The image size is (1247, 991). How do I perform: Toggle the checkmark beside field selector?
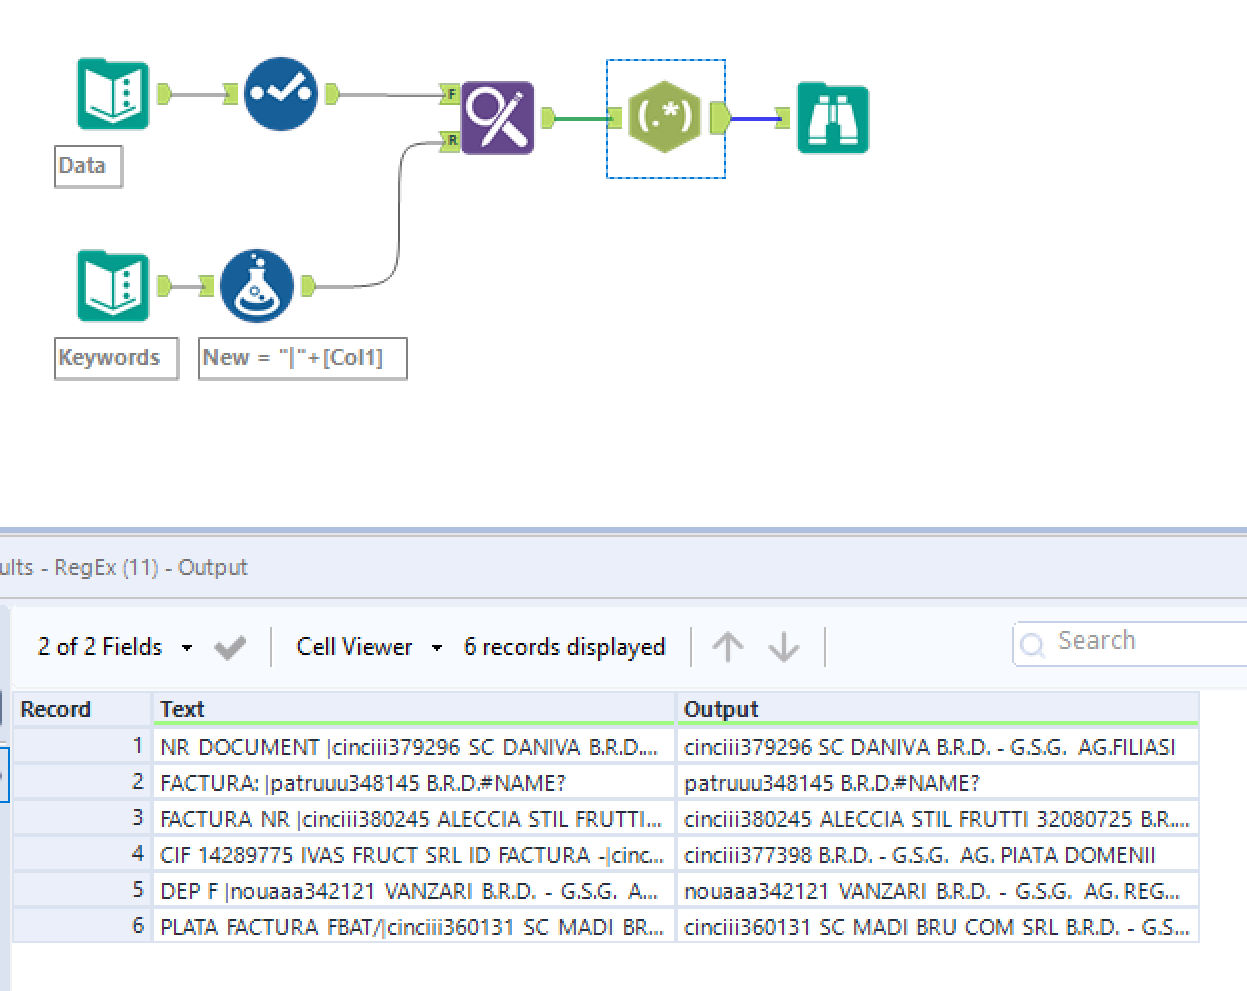[229, 646]
